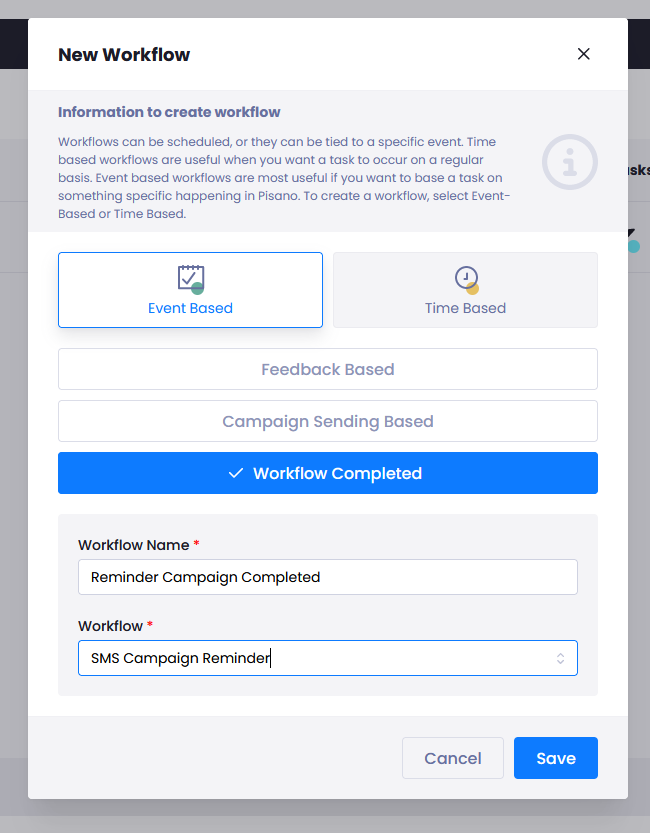Screen dimensions: 650x833
Task: Choose the Feedback Based option
Action: pyautogui.click(x=328, y=369)
